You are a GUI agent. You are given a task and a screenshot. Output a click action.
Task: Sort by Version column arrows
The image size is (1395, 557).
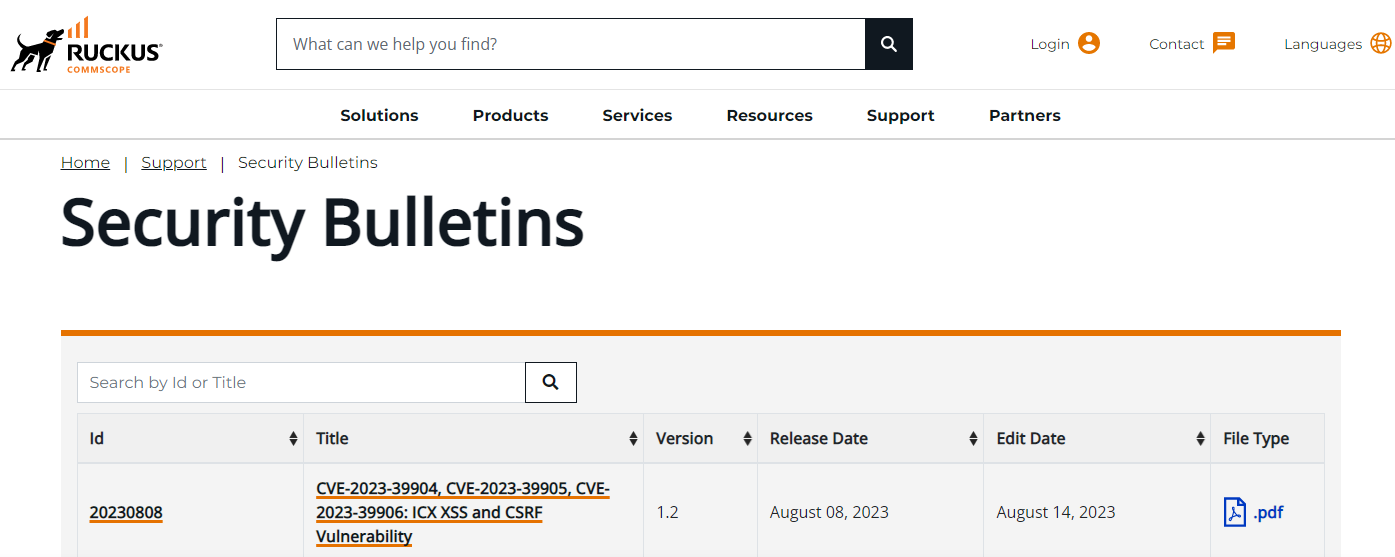(747, 439)
